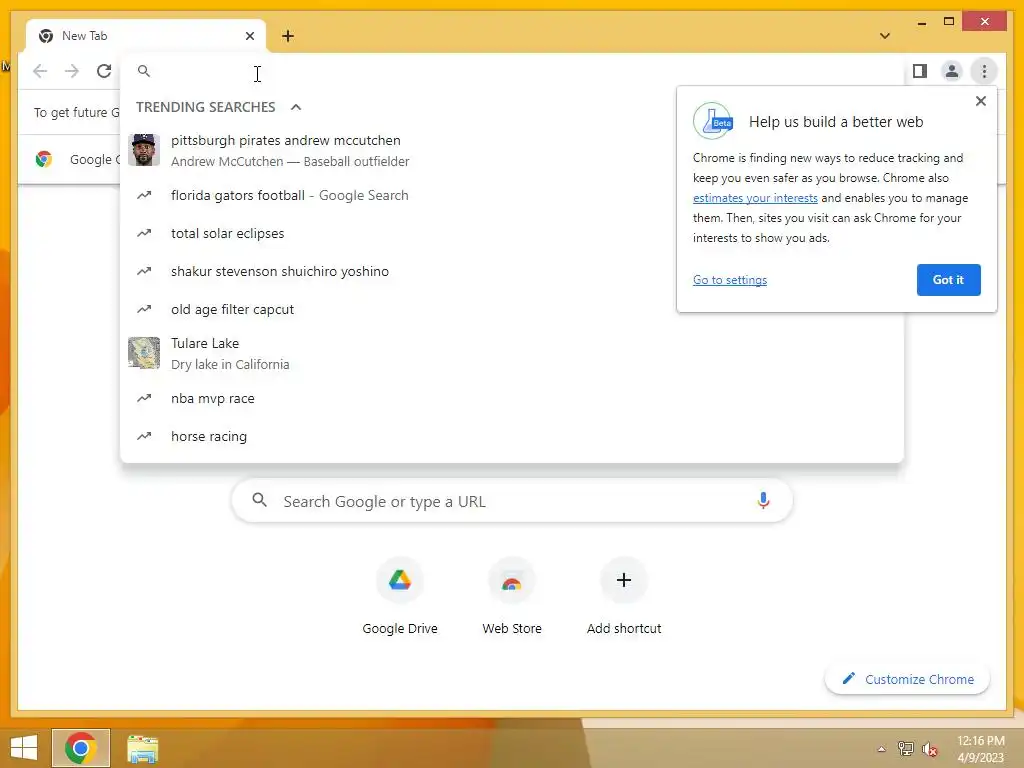1024x768 pixels.
Task: Open Chrome's three-dot menu
Action: tap(984, 71)
